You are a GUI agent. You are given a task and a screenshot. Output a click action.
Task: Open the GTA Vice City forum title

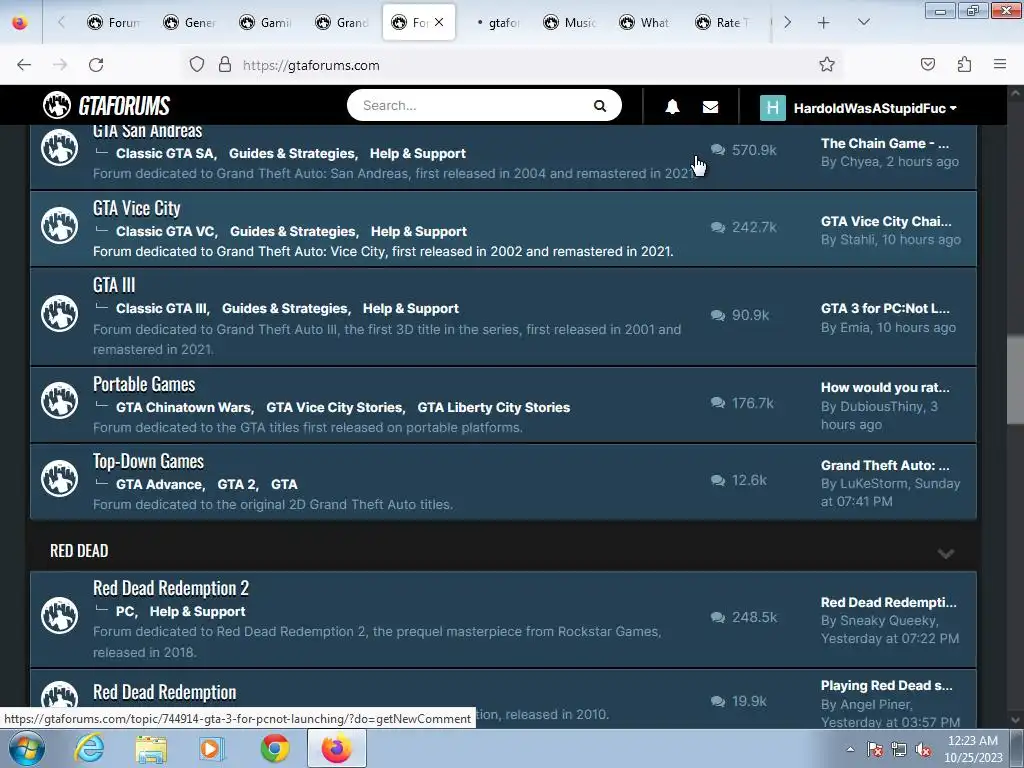[136, 208]
